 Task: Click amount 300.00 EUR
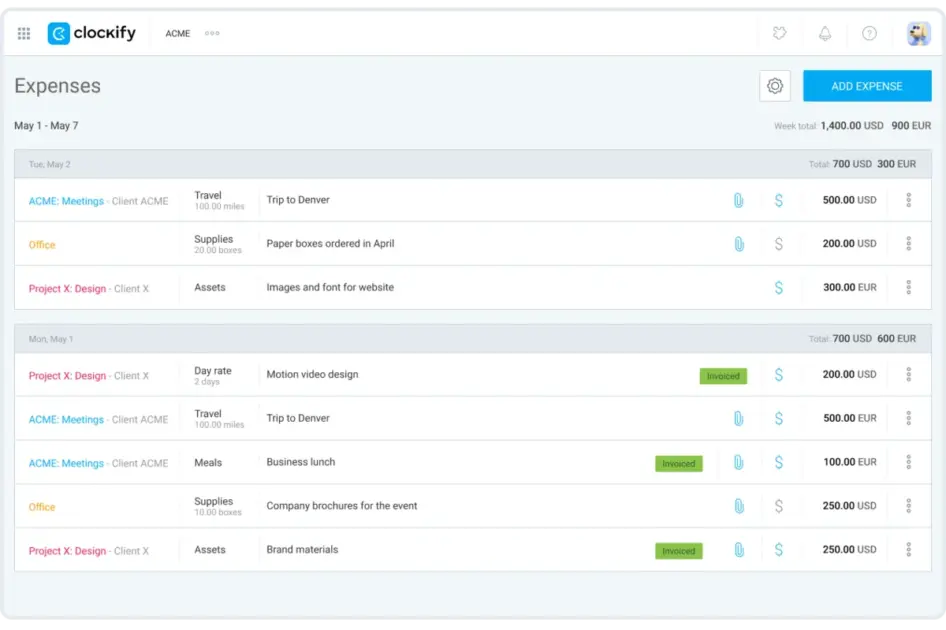(x=849, y=288)
